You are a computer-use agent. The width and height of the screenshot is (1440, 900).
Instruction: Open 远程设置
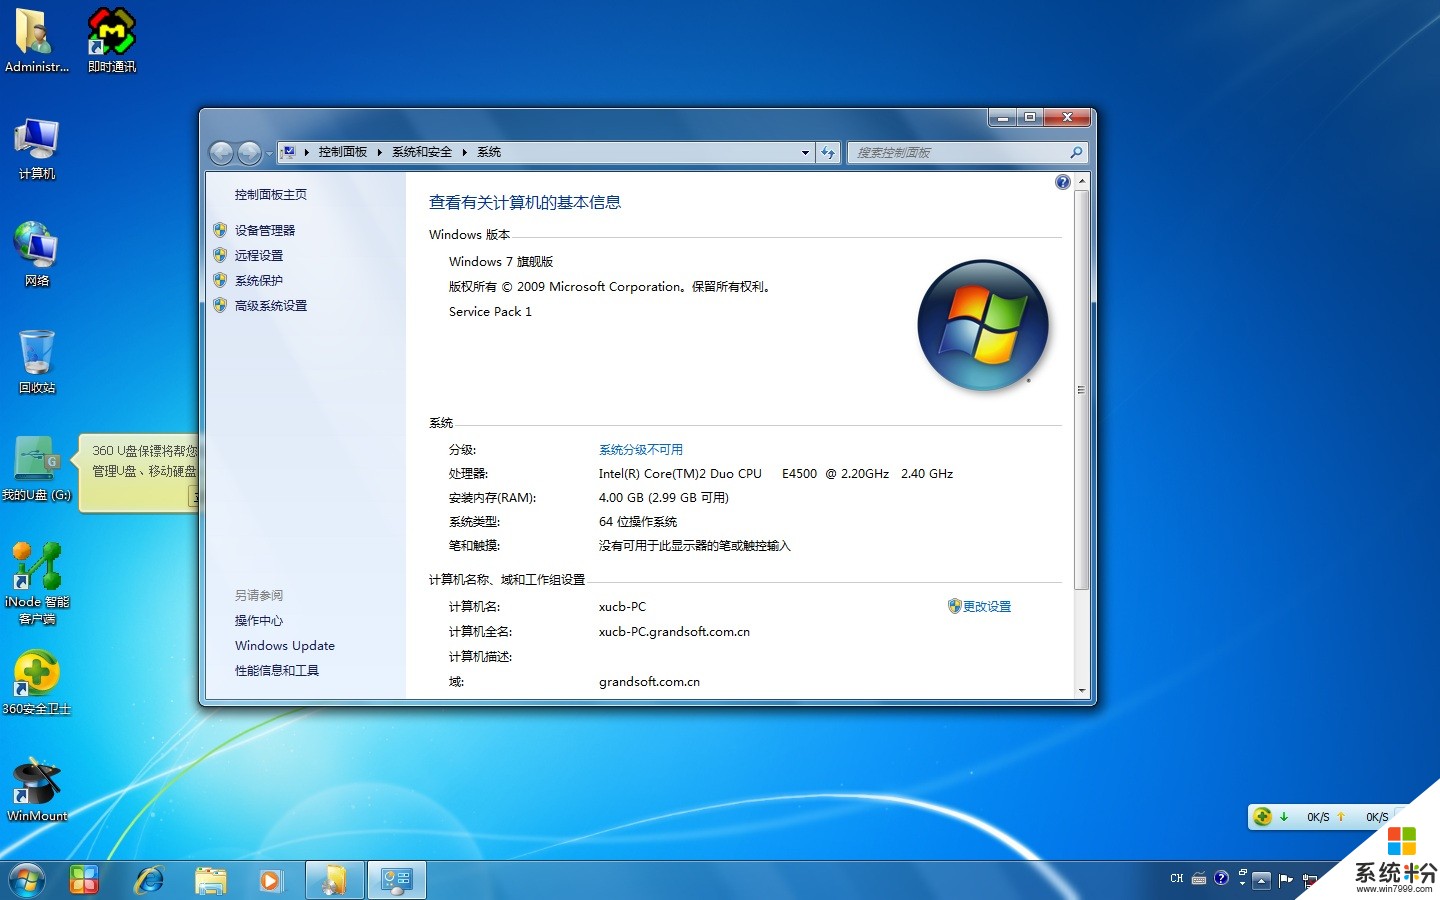tap(259, 255)
